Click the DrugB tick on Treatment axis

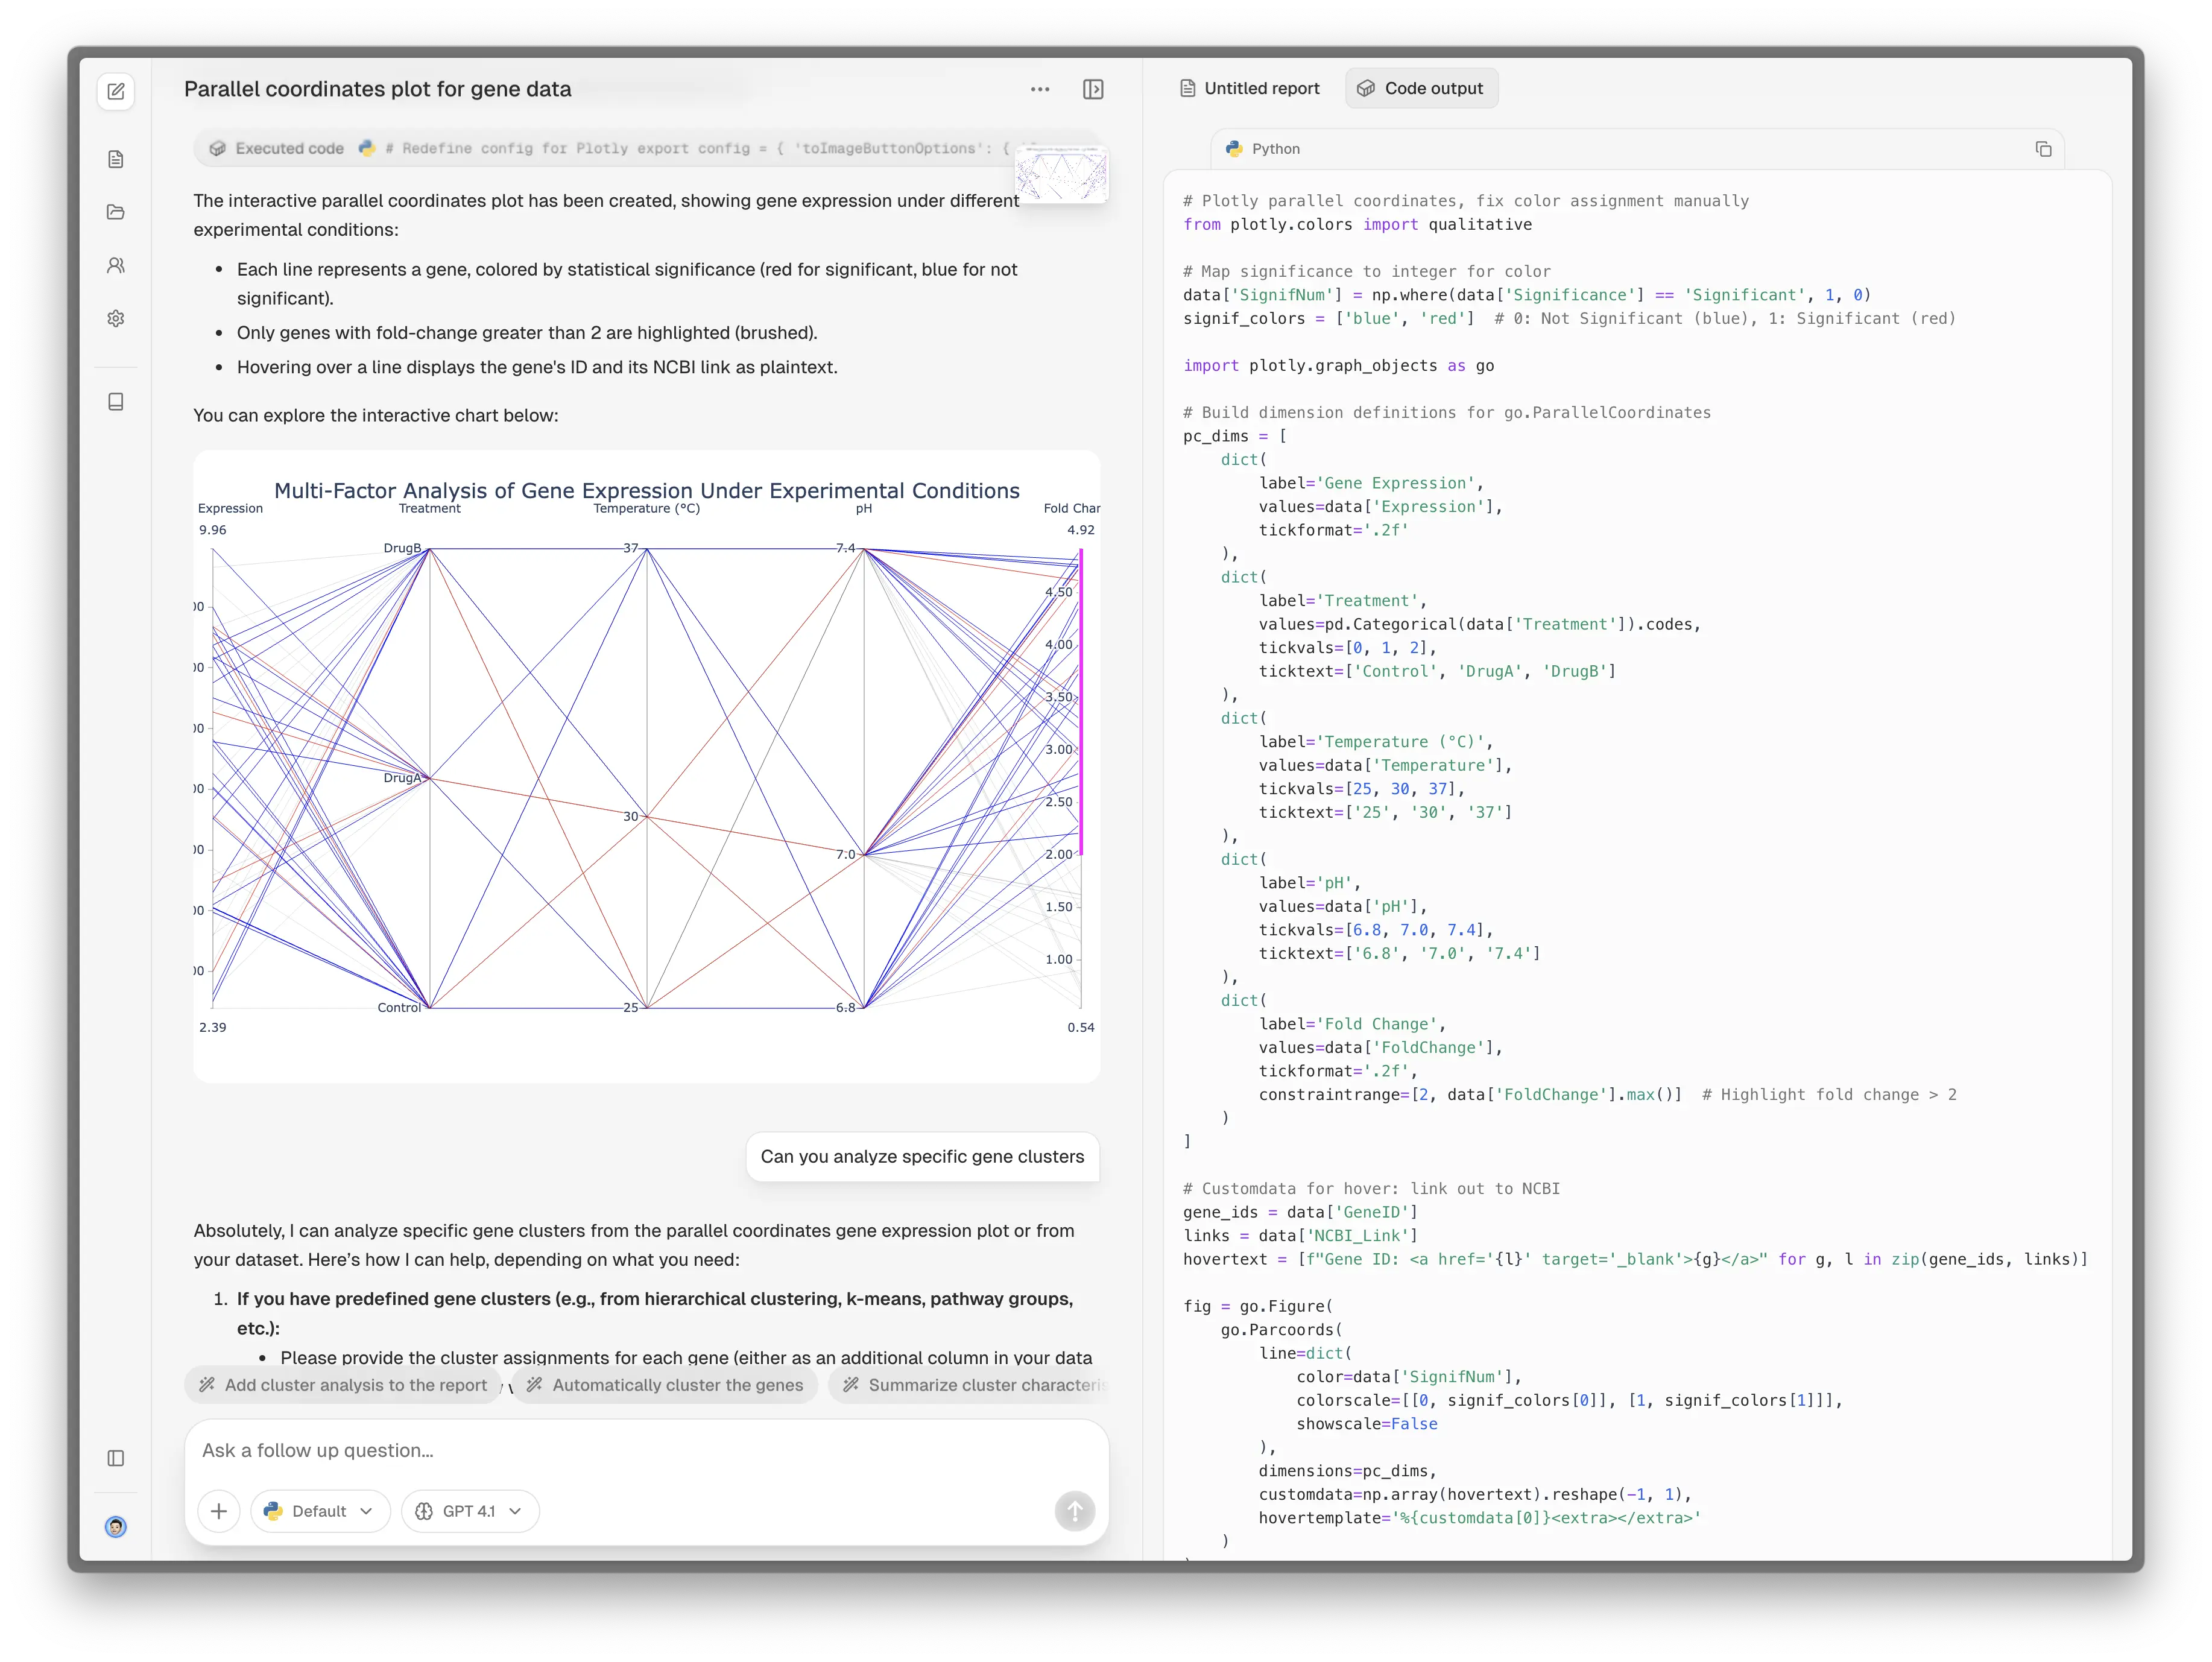[402, 548]
